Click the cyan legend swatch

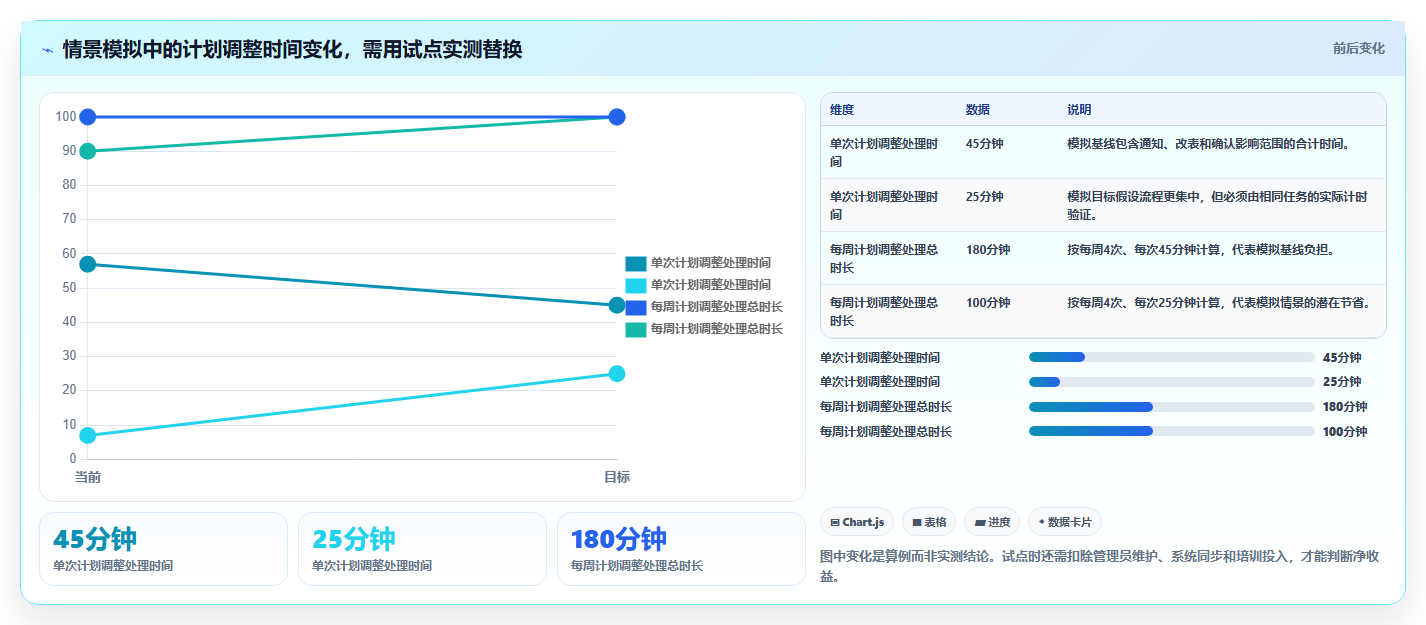click(636, 285)
